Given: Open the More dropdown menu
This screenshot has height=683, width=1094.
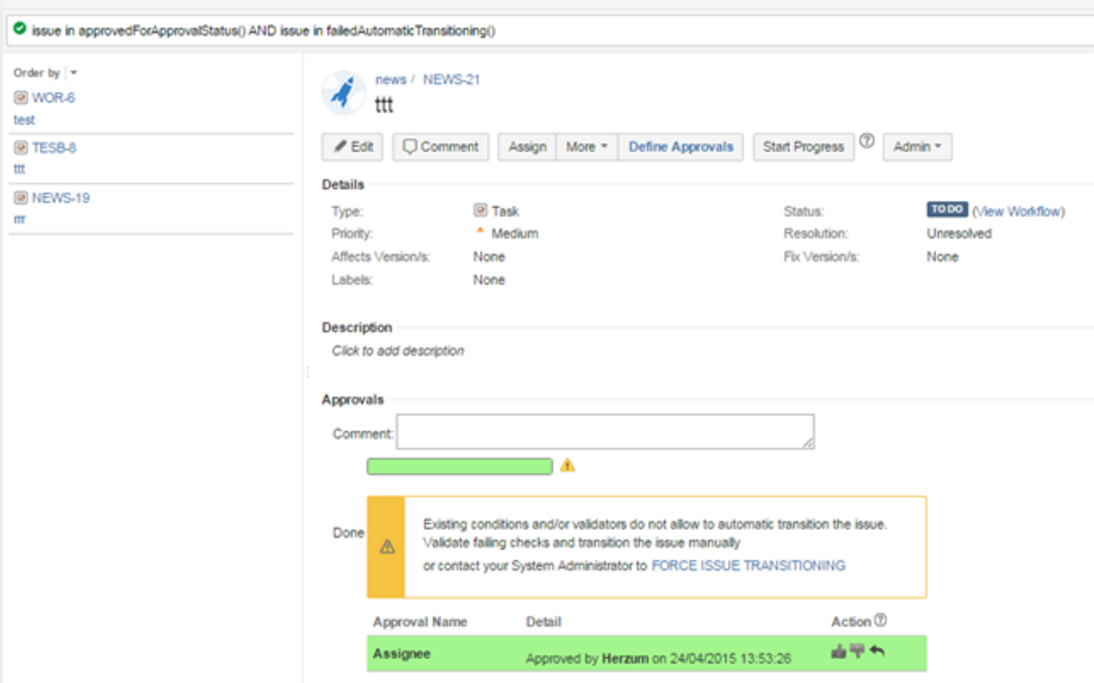Looking at the screenshot, I should [x=587, y=147].
